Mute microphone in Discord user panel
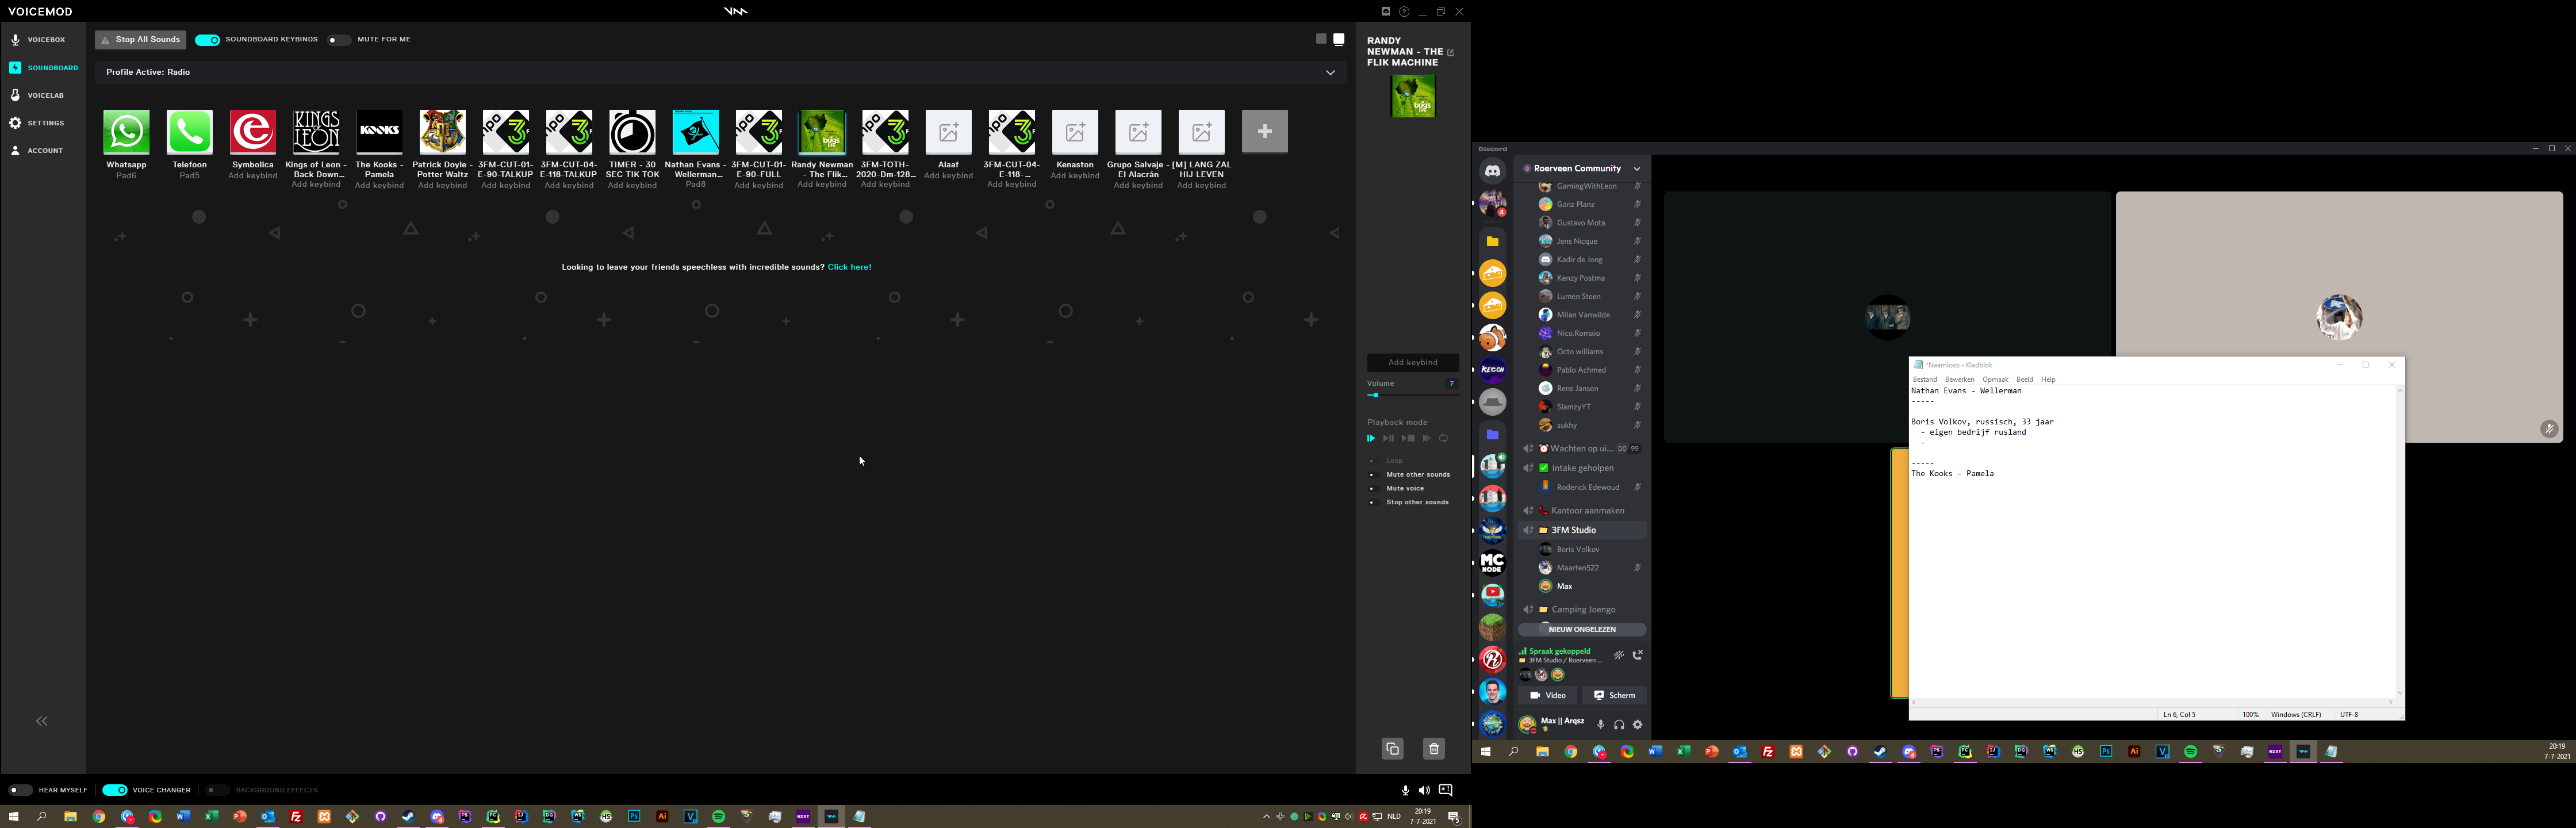 pyautogui.click(x=1600, y=725)
